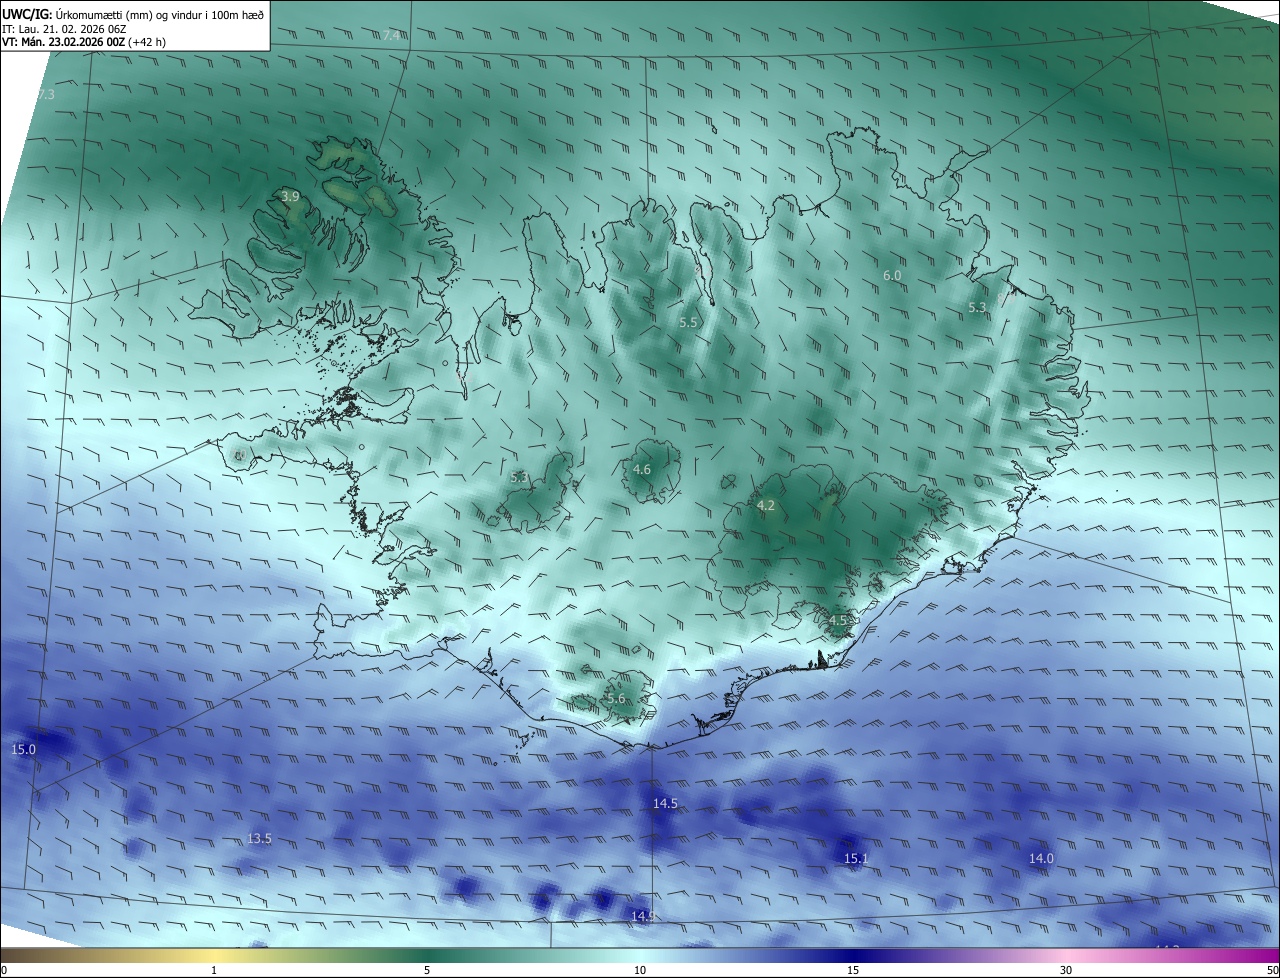Click the 4.5 value near the southeast coast
The image size is (1280, 978).
pyautogui.click(x=838, y=621)
